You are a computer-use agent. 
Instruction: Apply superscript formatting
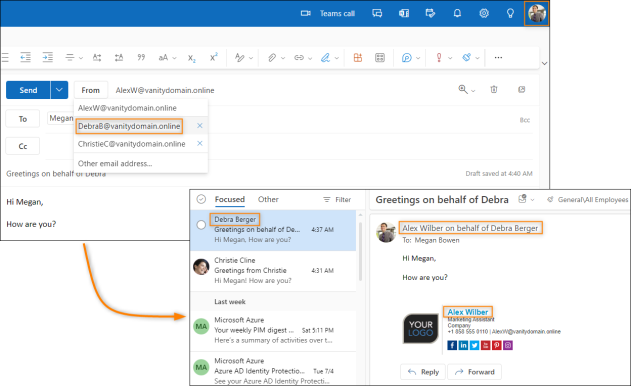(214, 57)
